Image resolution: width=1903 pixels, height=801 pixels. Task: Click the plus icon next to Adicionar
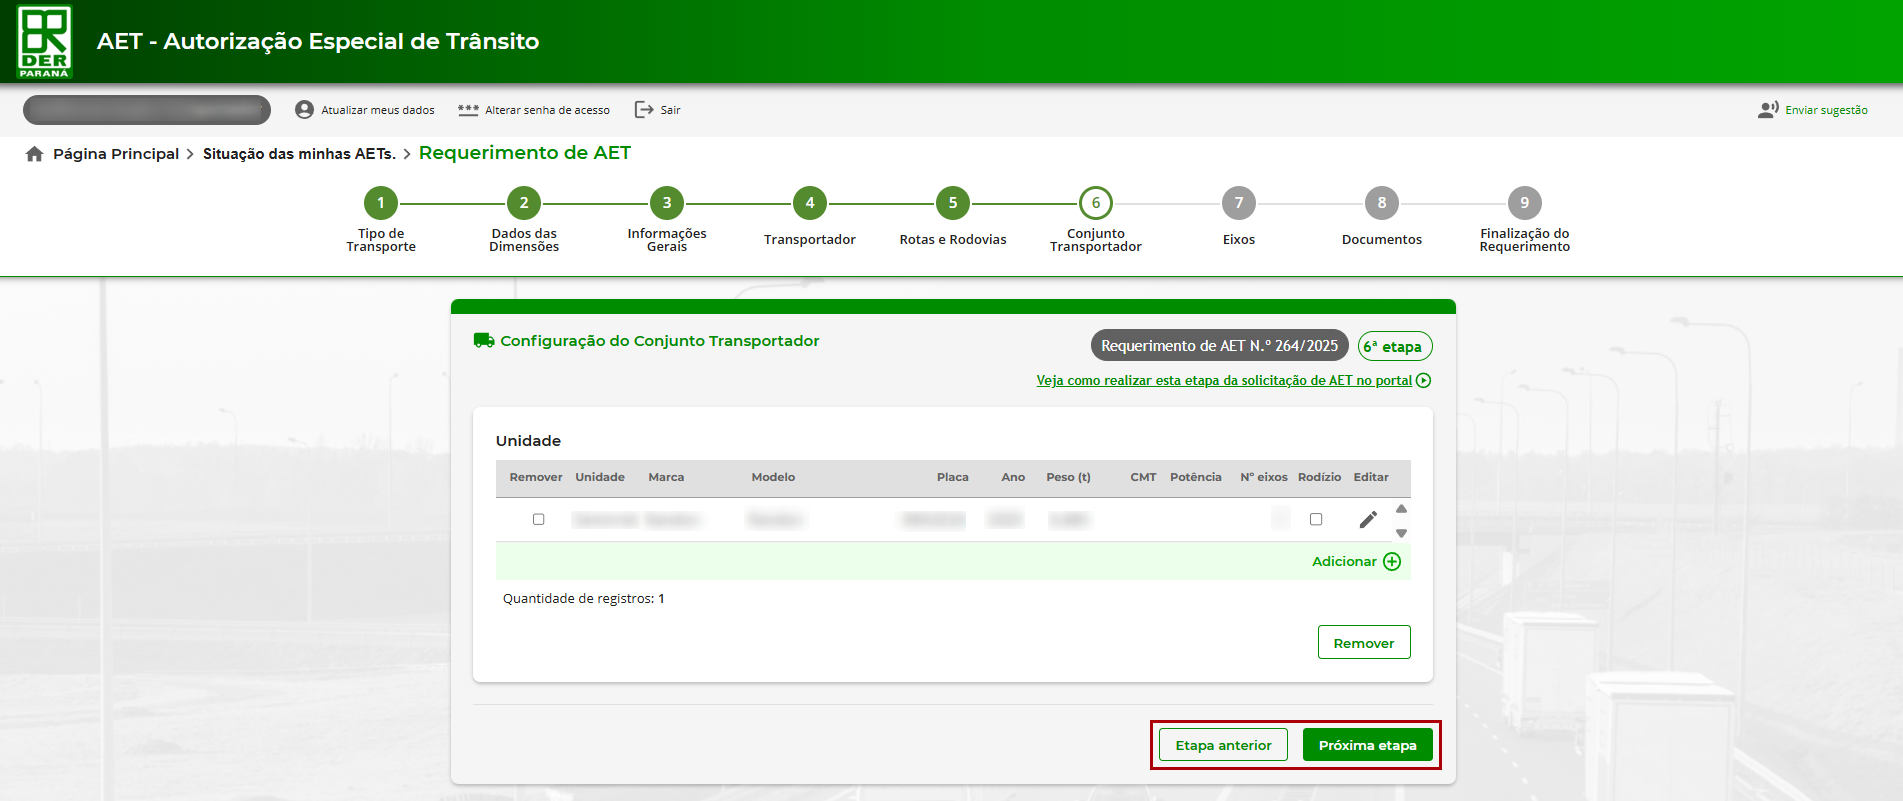(x=1392, y=562)
